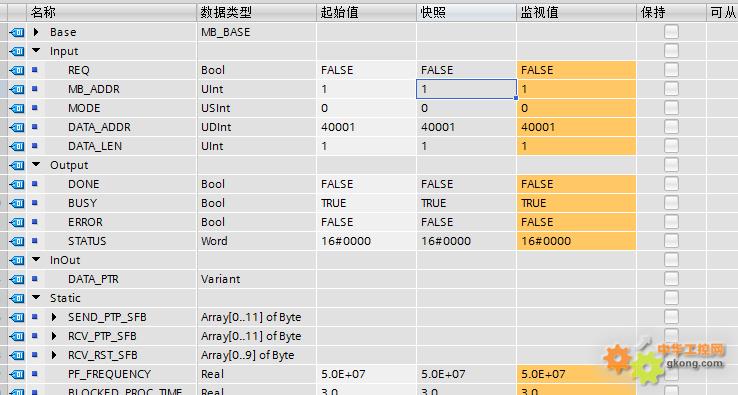Click the DB icon beside the Base row

(17, 32)
